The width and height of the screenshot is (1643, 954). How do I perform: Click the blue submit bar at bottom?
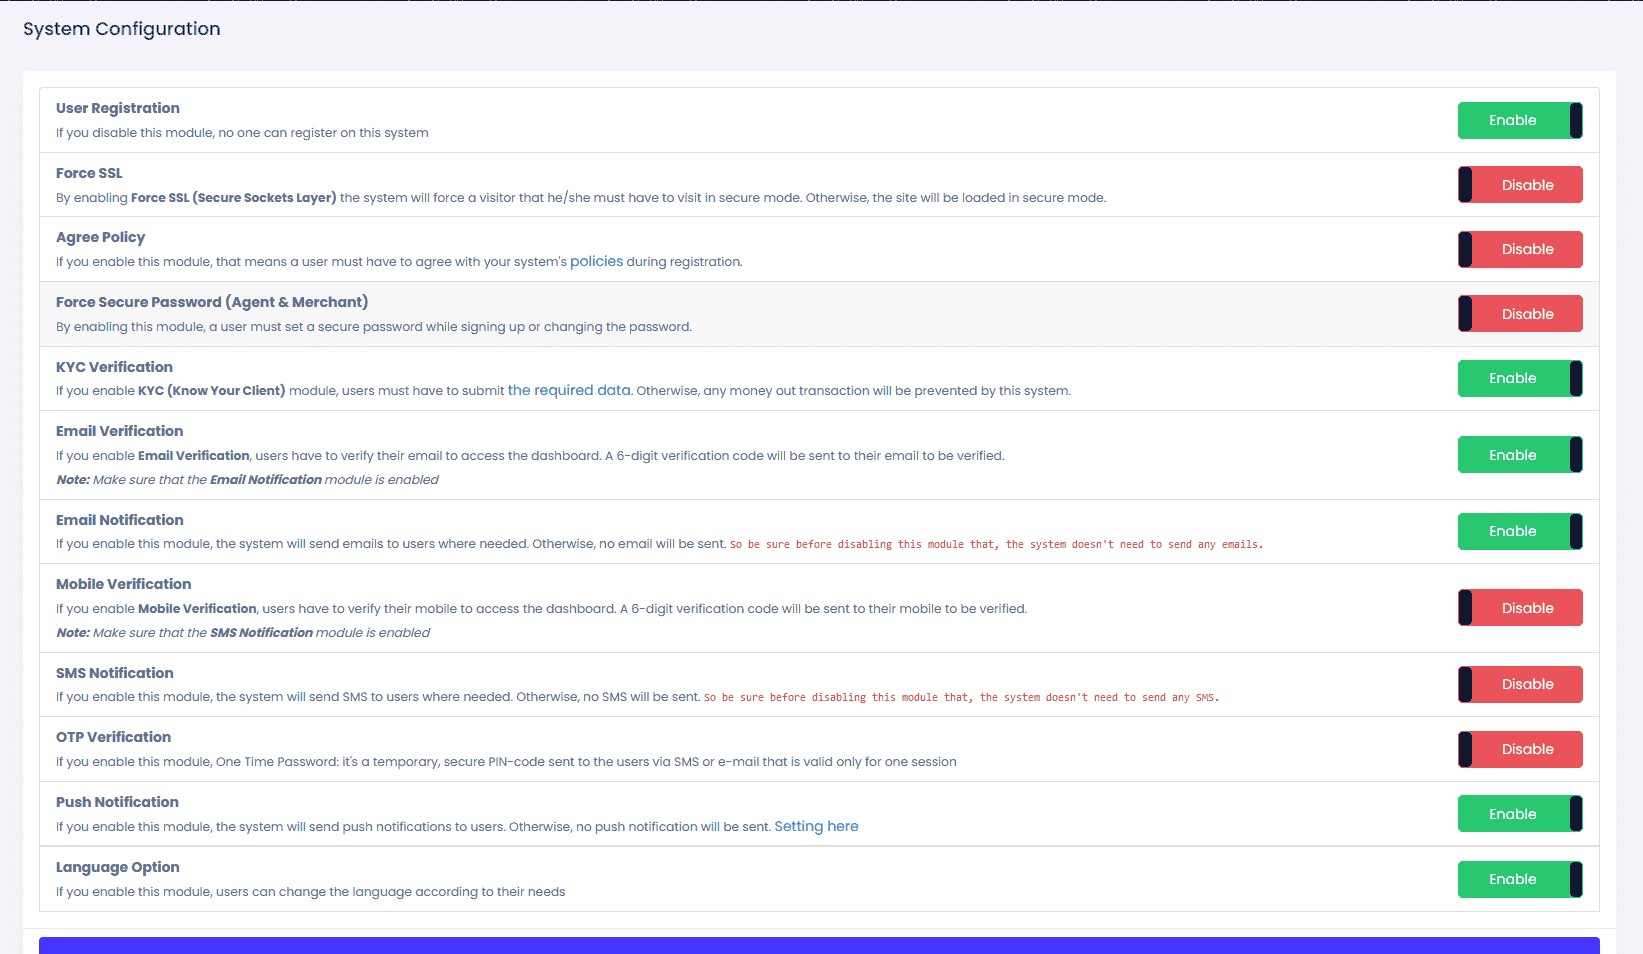(819, 945)
